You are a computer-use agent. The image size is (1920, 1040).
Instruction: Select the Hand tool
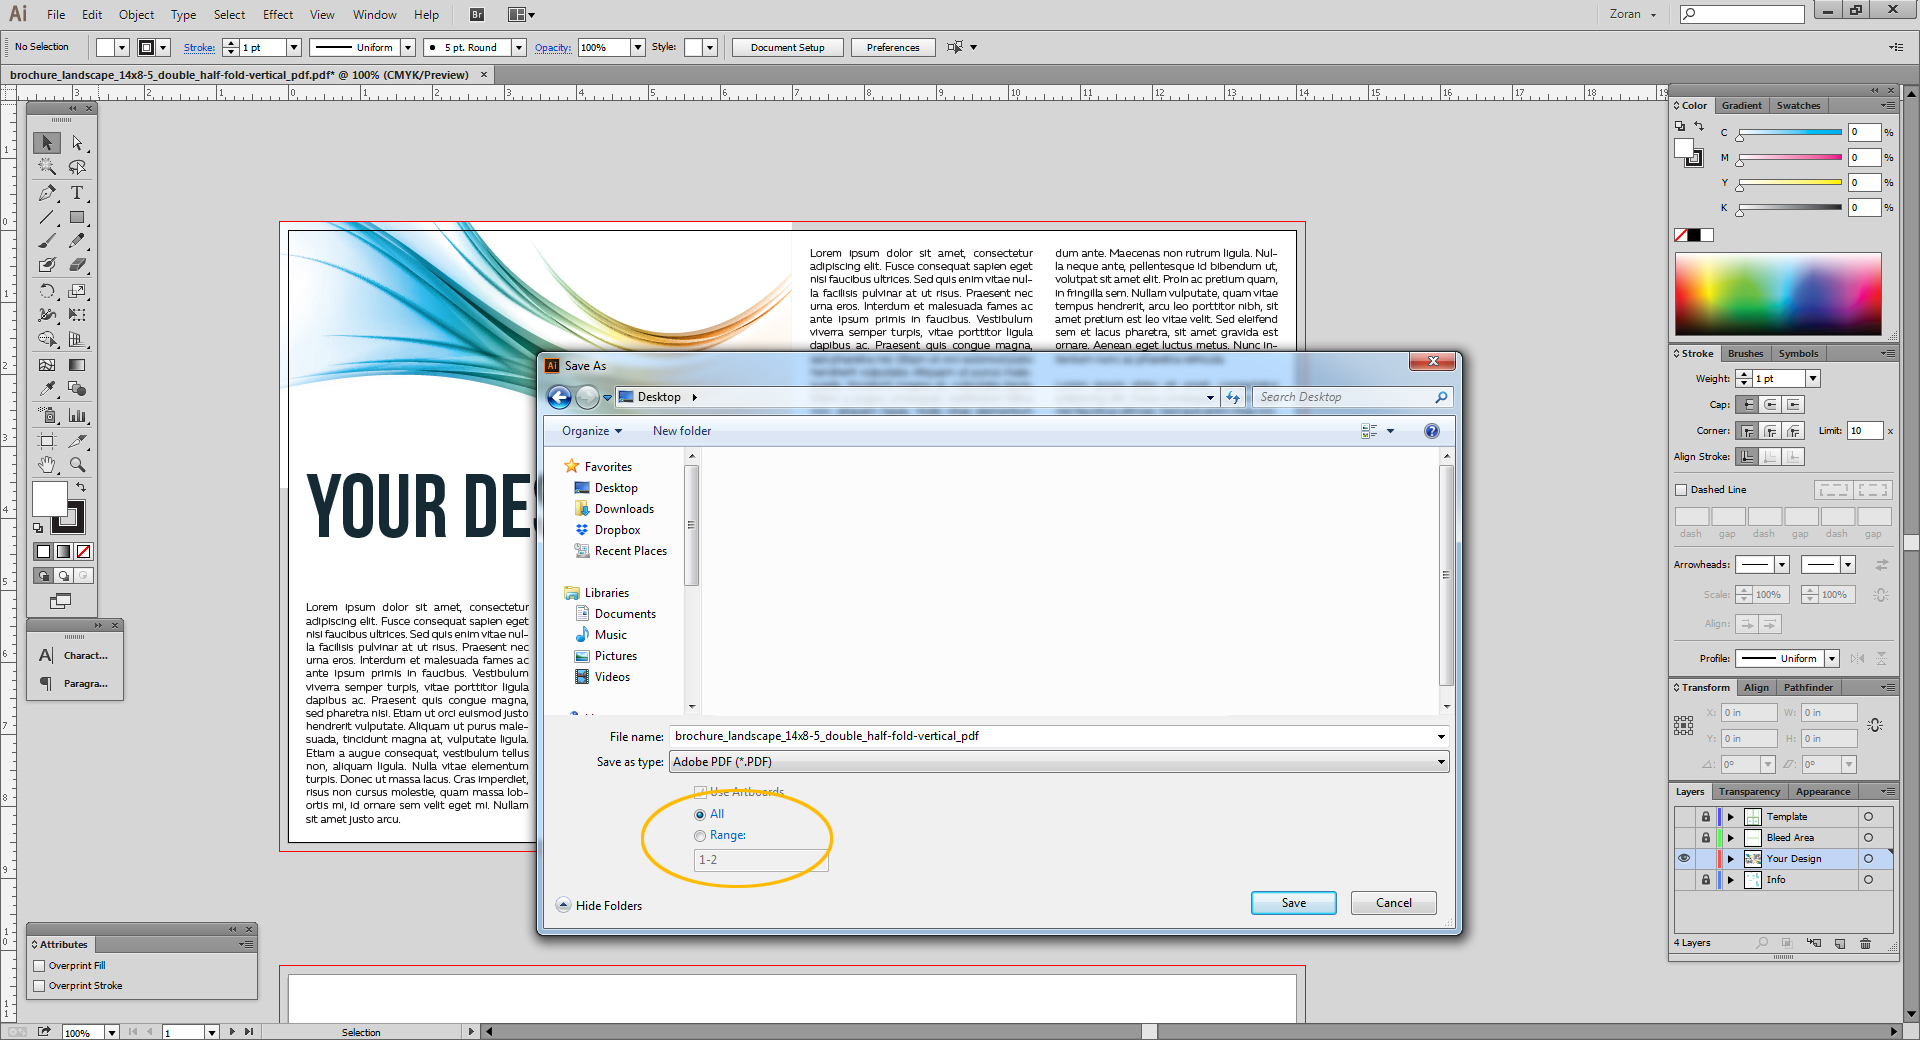pos(47,465)
